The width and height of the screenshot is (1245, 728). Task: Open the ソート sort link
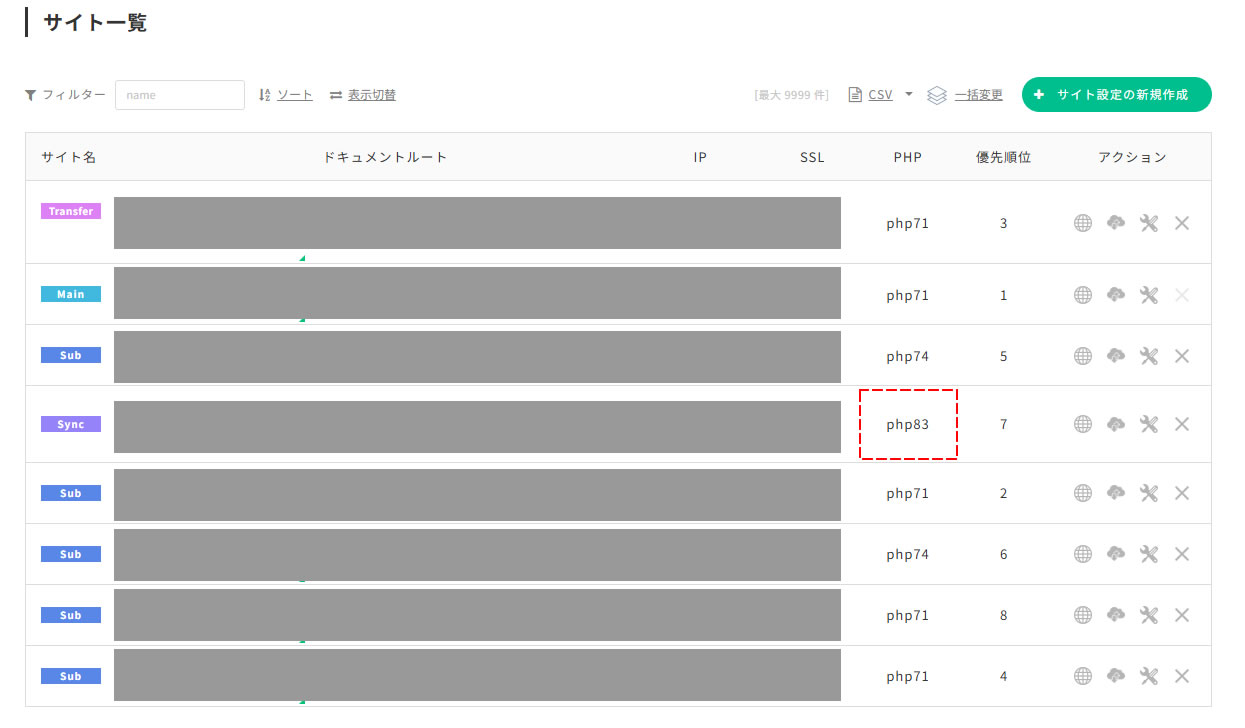coord(295,95)
